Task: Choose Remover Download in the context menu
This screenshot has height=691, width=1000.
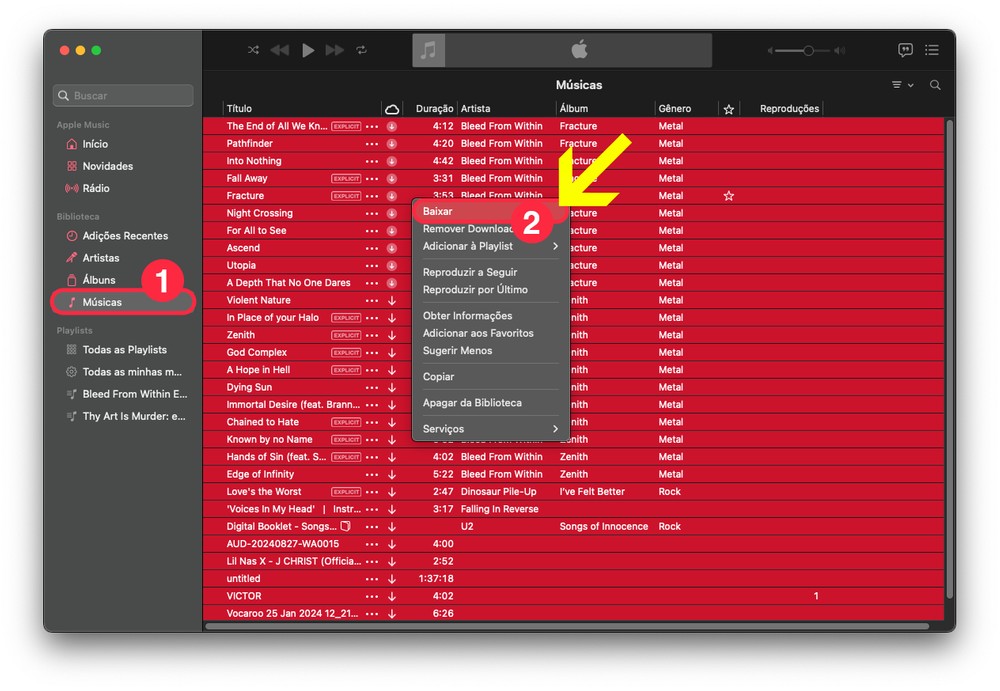Action: pos(468,228)
